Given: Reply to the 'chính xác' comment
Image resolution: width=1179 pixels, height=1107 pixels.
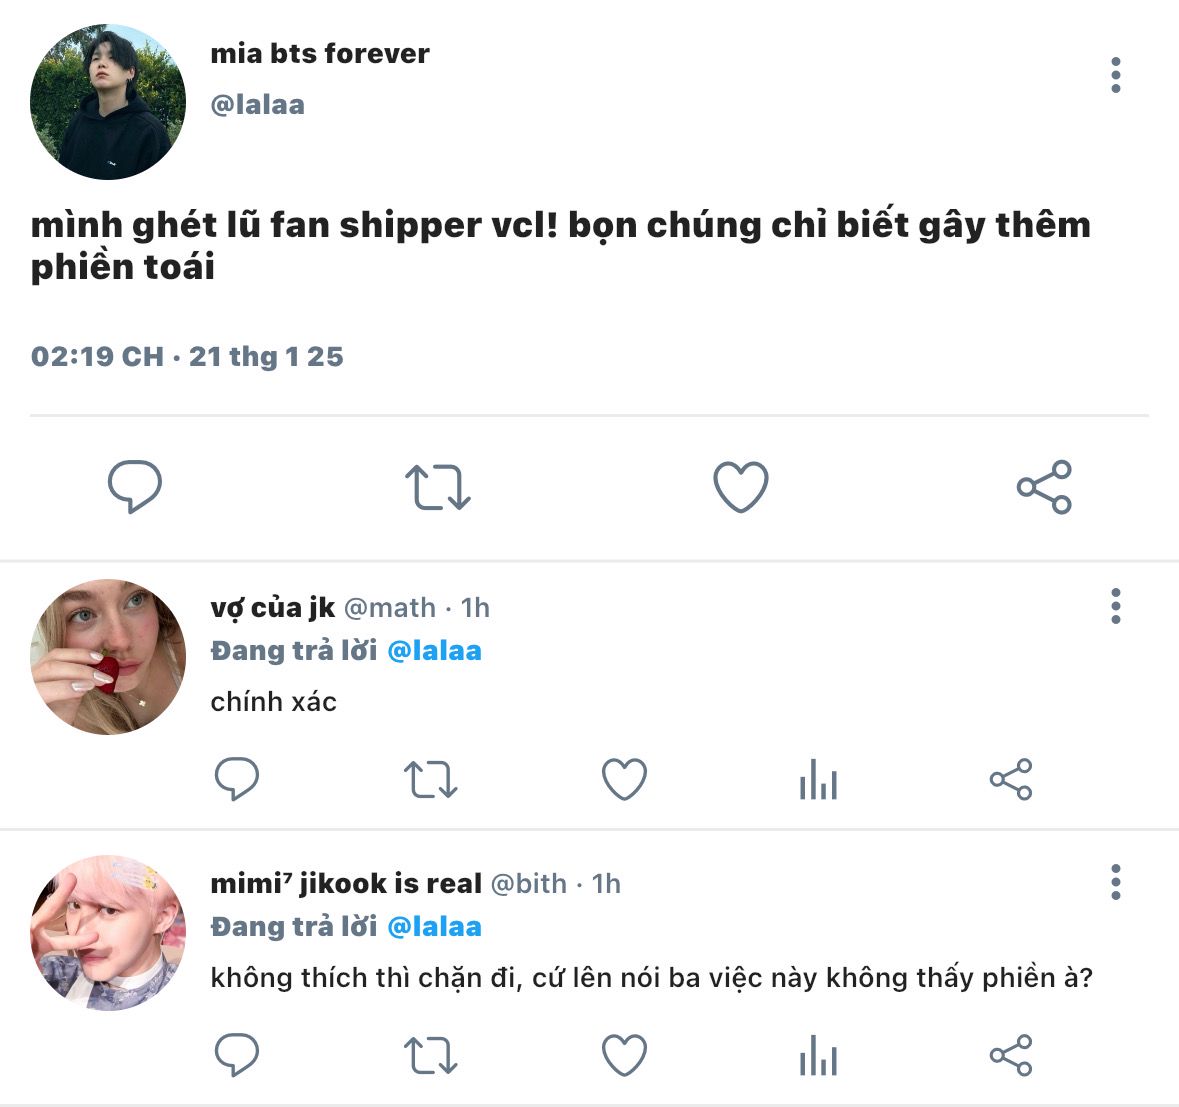Looking at the screenshot, I should click(x=237, y=778).
